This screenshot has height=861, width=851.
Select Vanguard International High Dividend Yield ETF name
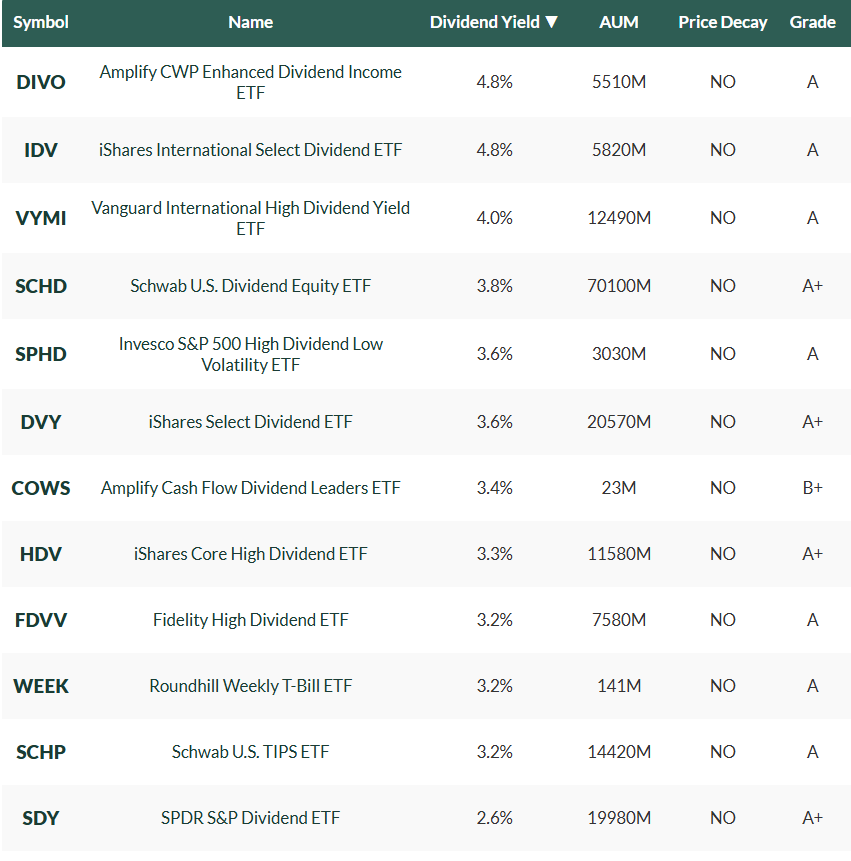(x=250, y=219)
